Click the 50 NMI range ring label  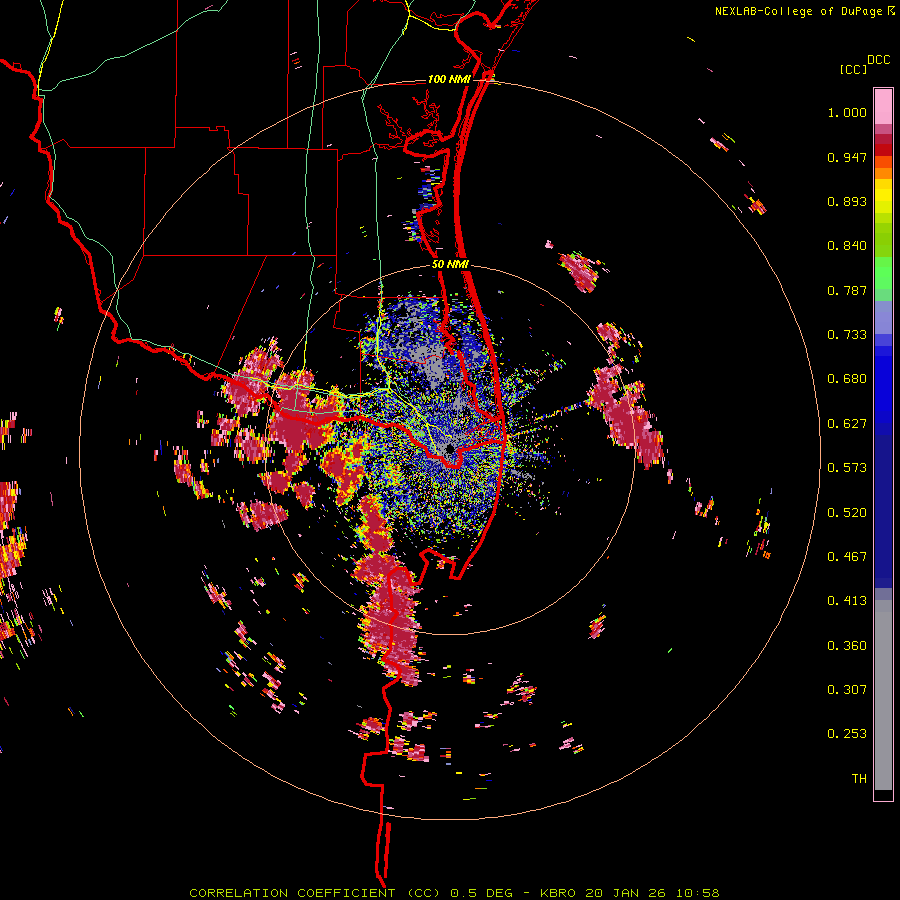pos(450,265)
